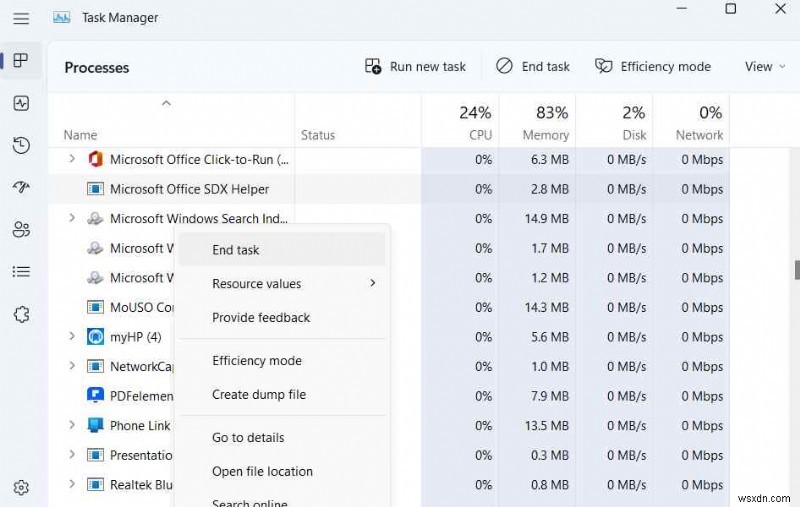Open Resource values submenu arrow

click(373, 283)
